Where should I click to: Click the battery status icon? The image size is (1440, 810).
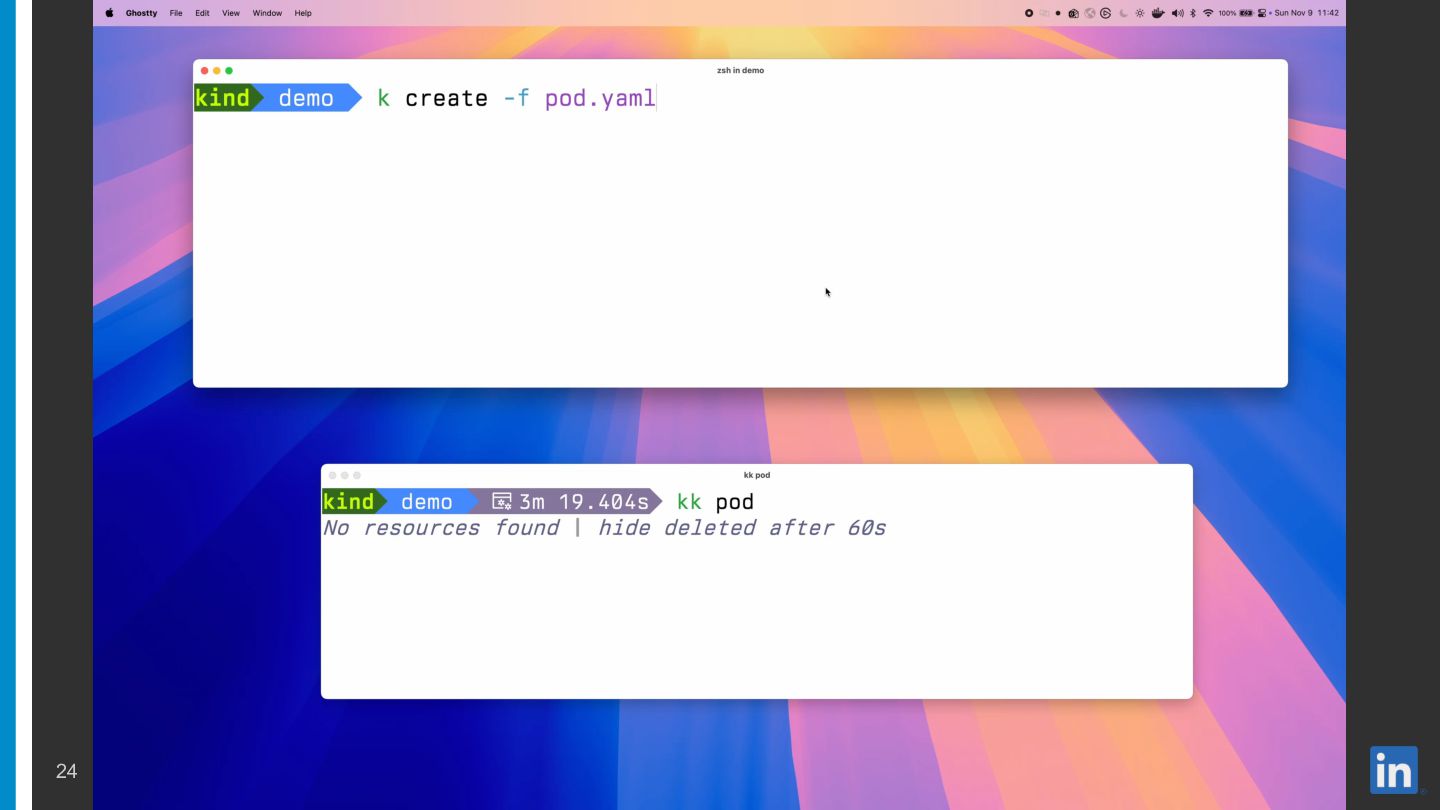coord(1246,13)
